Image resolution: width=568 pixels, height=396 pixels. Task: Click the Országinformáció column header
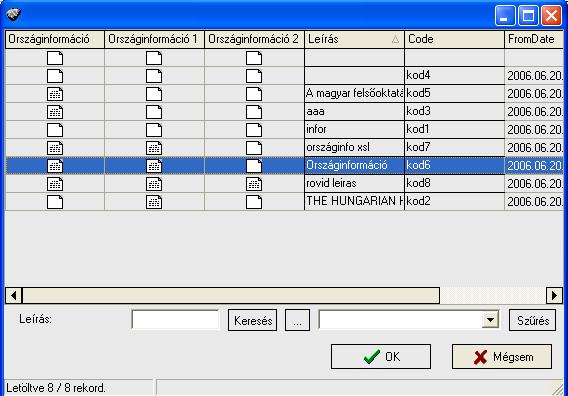point(55,39)
